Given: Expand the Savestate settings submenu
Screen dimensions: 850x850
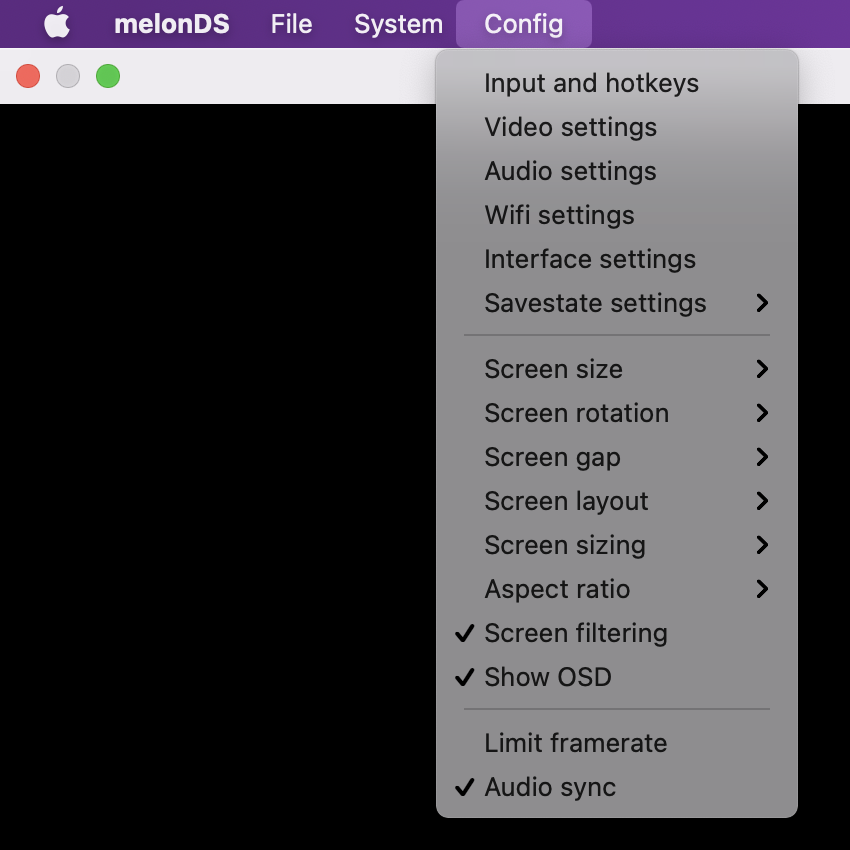Looking at the screenshot, I should pos(594,303).
